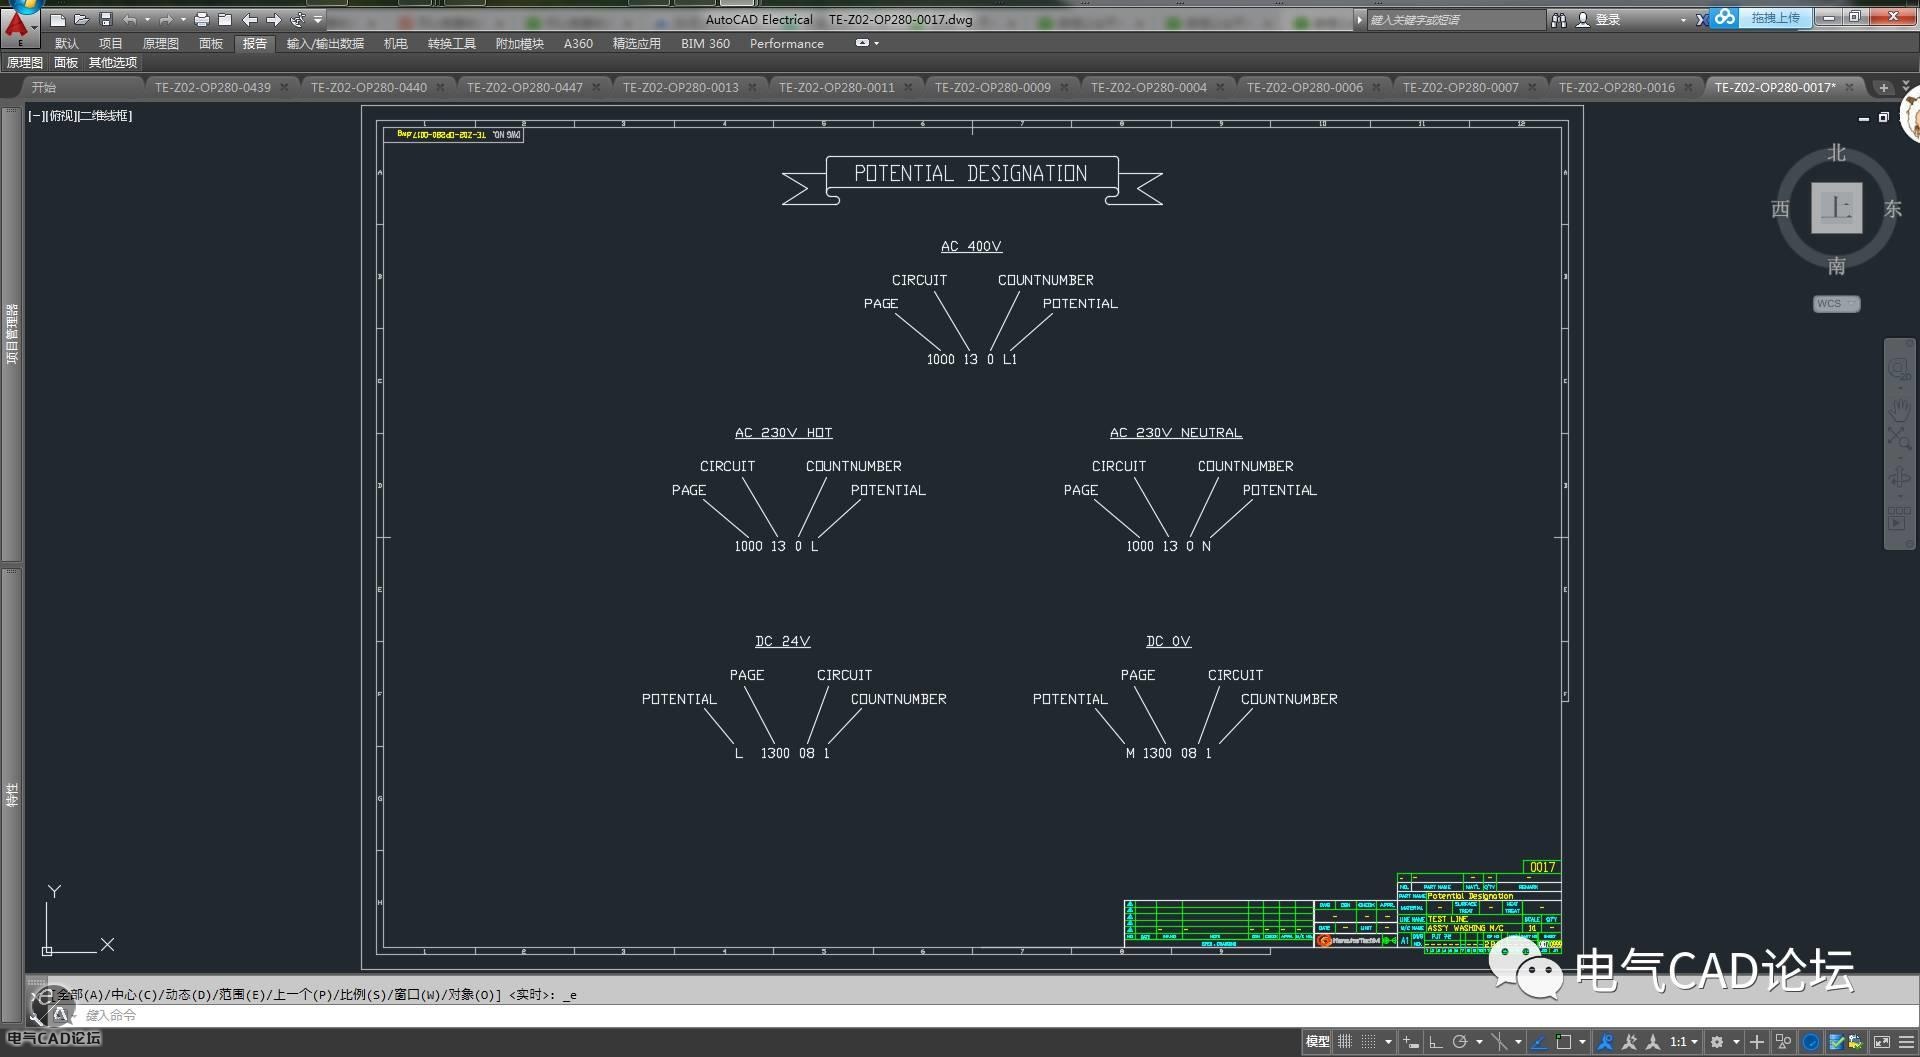Click the binoculars search icon
This screenshot has height=1057, width=1920.
(1558, 19)
